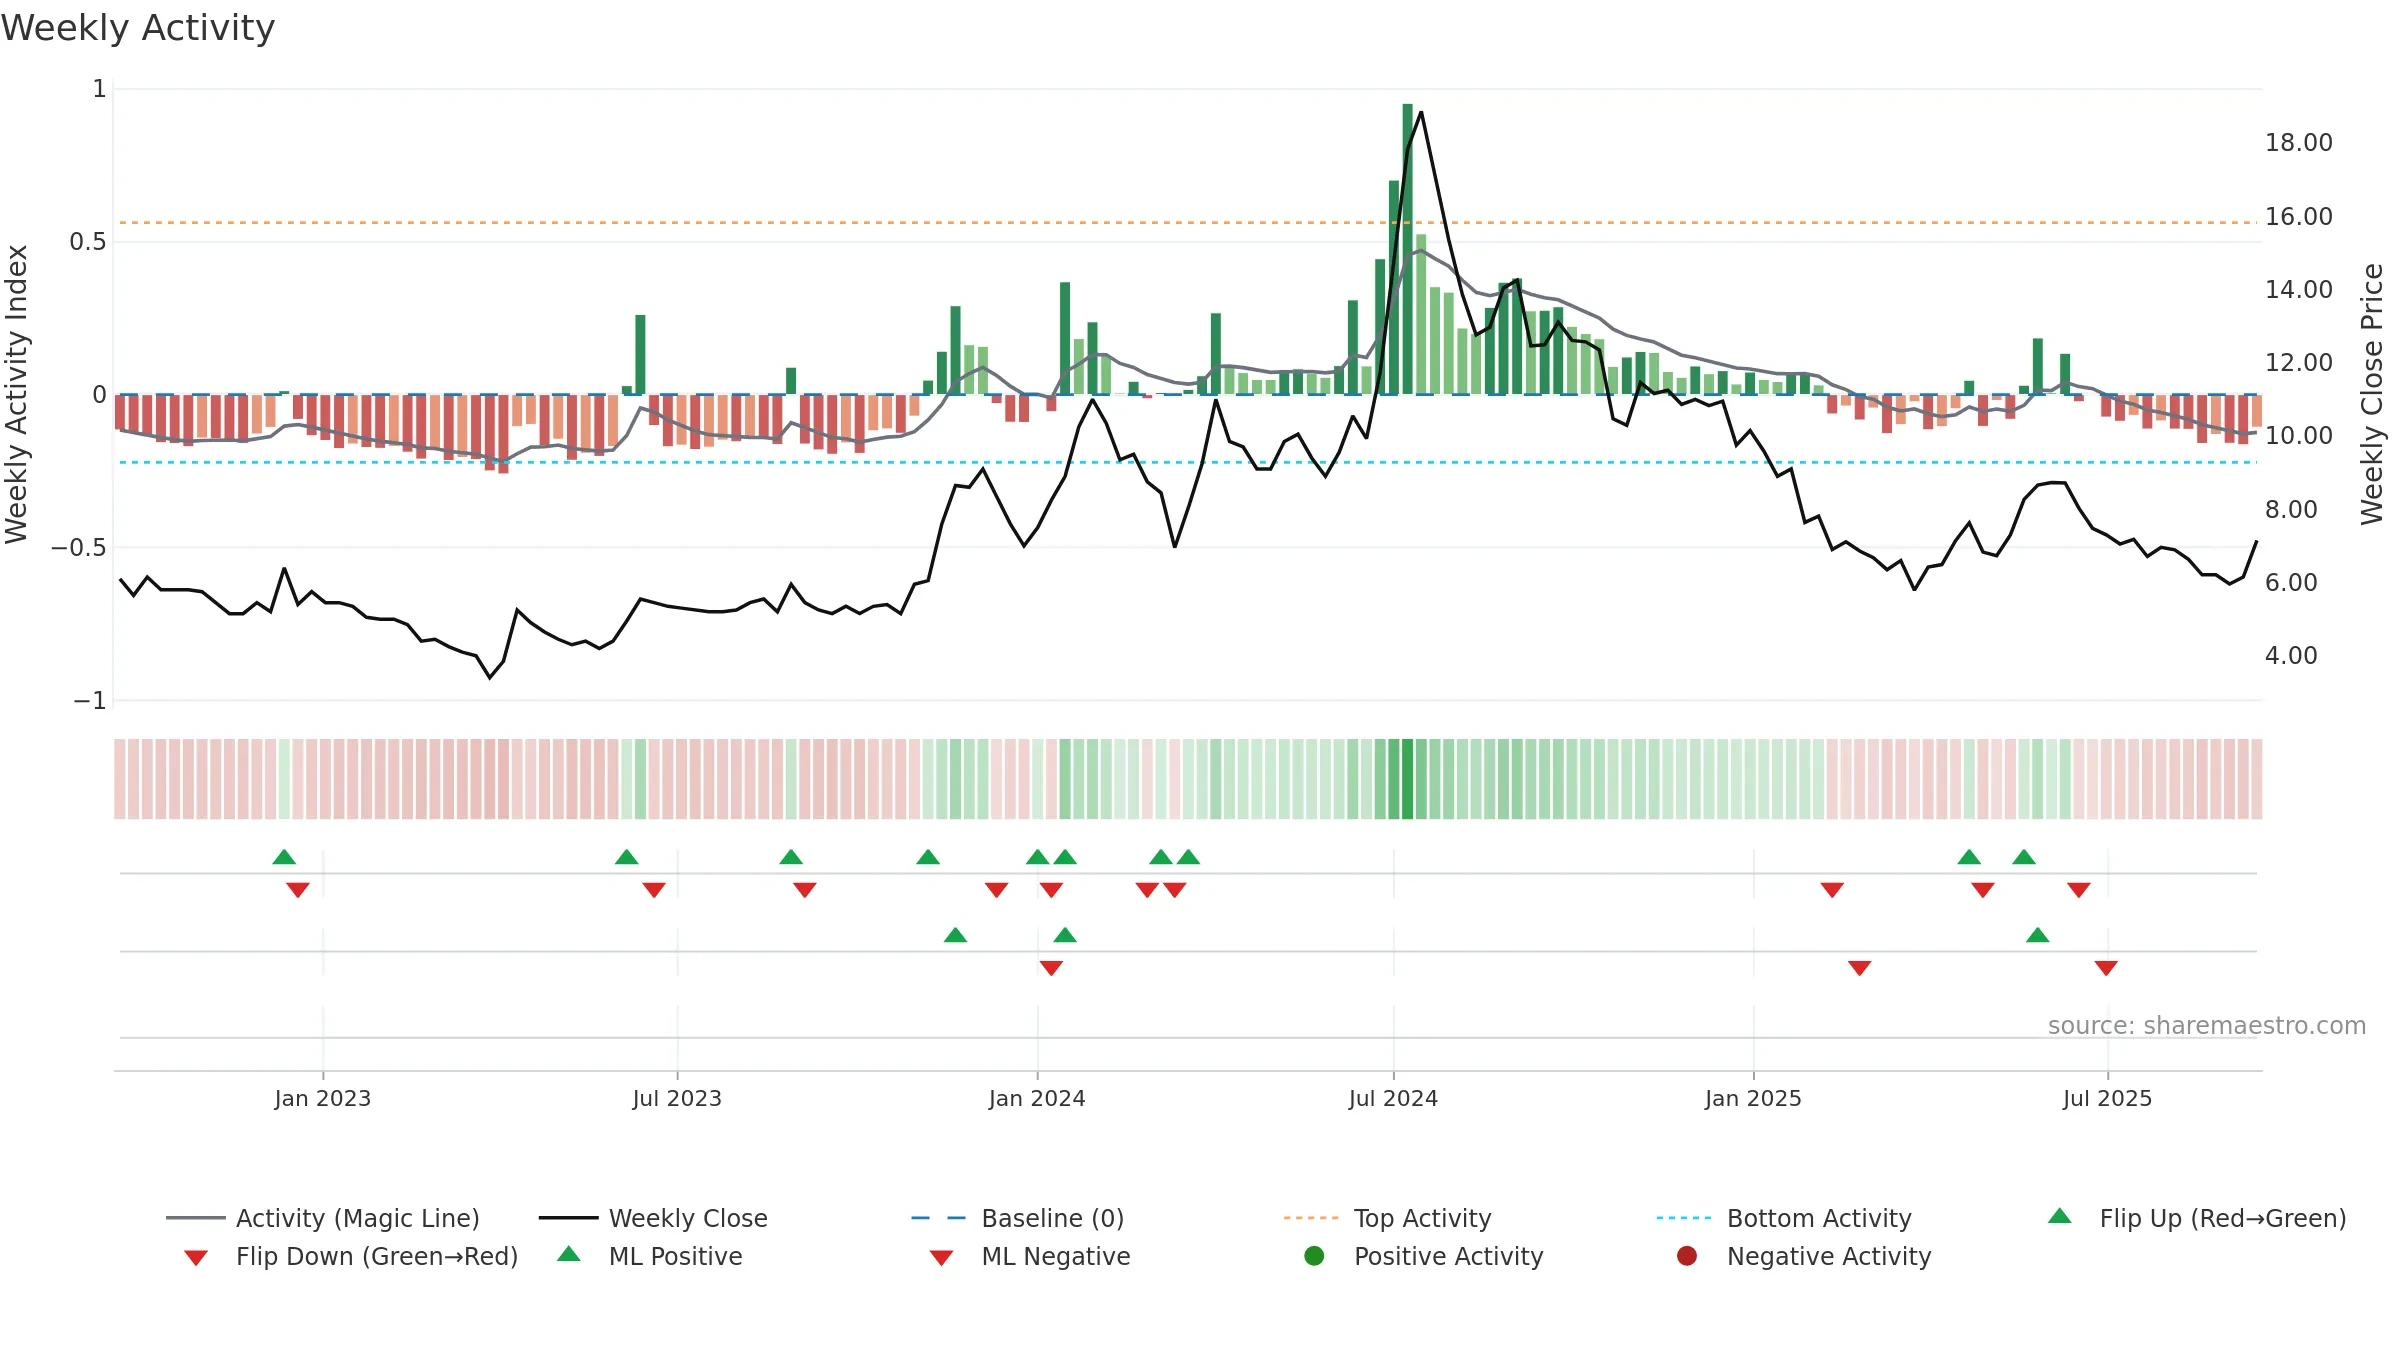Click the Bottom Activity legend dotted line

point(1684,1218)
